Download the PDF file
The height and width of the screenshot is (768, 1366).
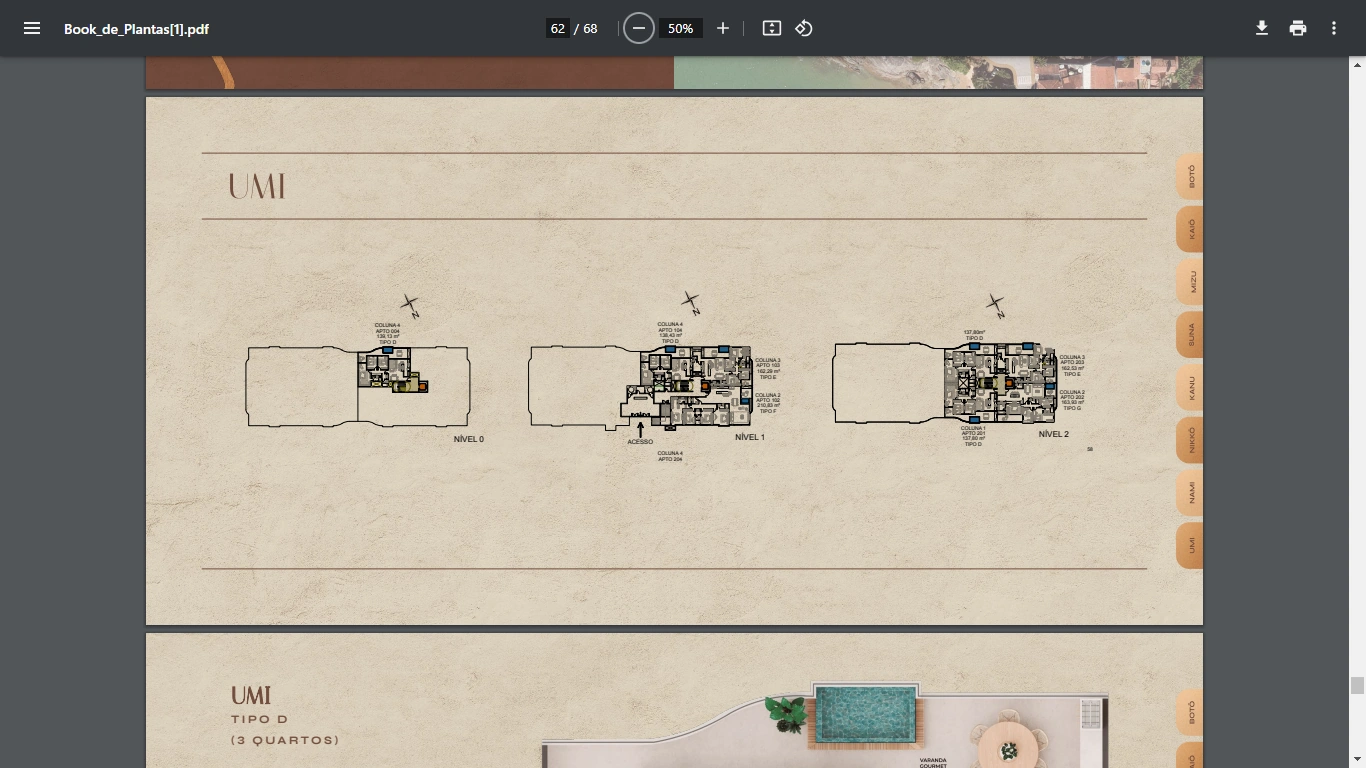1262,28
